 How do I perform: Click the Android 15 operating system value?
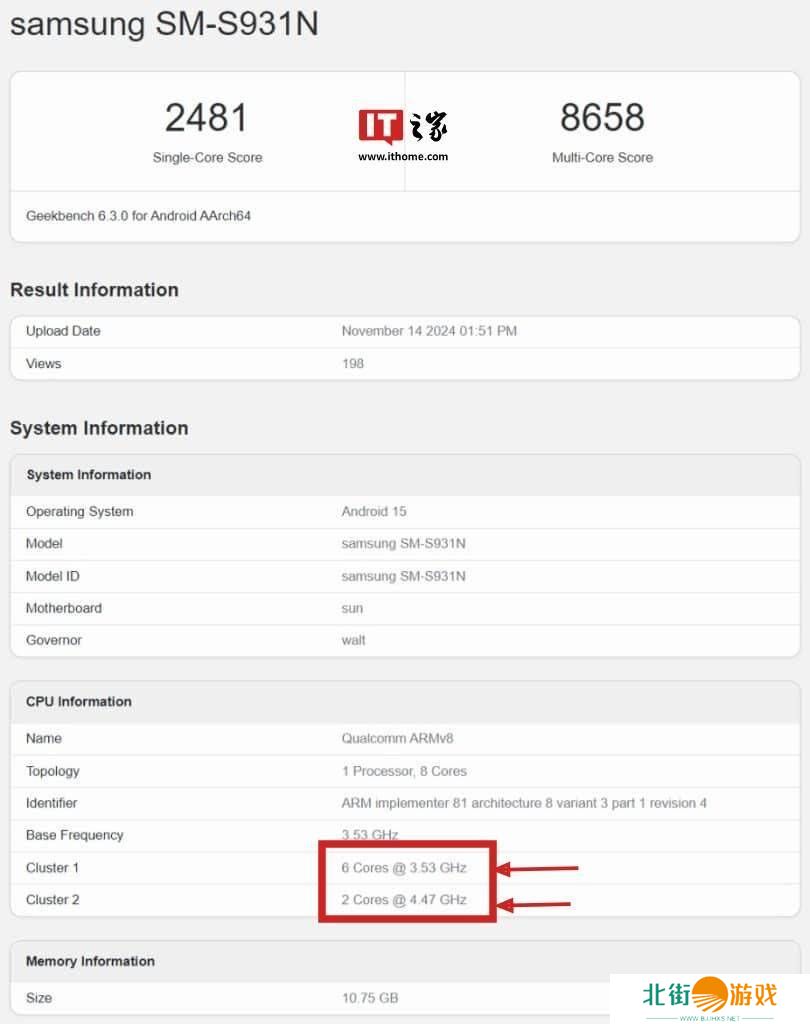(x=374, y=511)
